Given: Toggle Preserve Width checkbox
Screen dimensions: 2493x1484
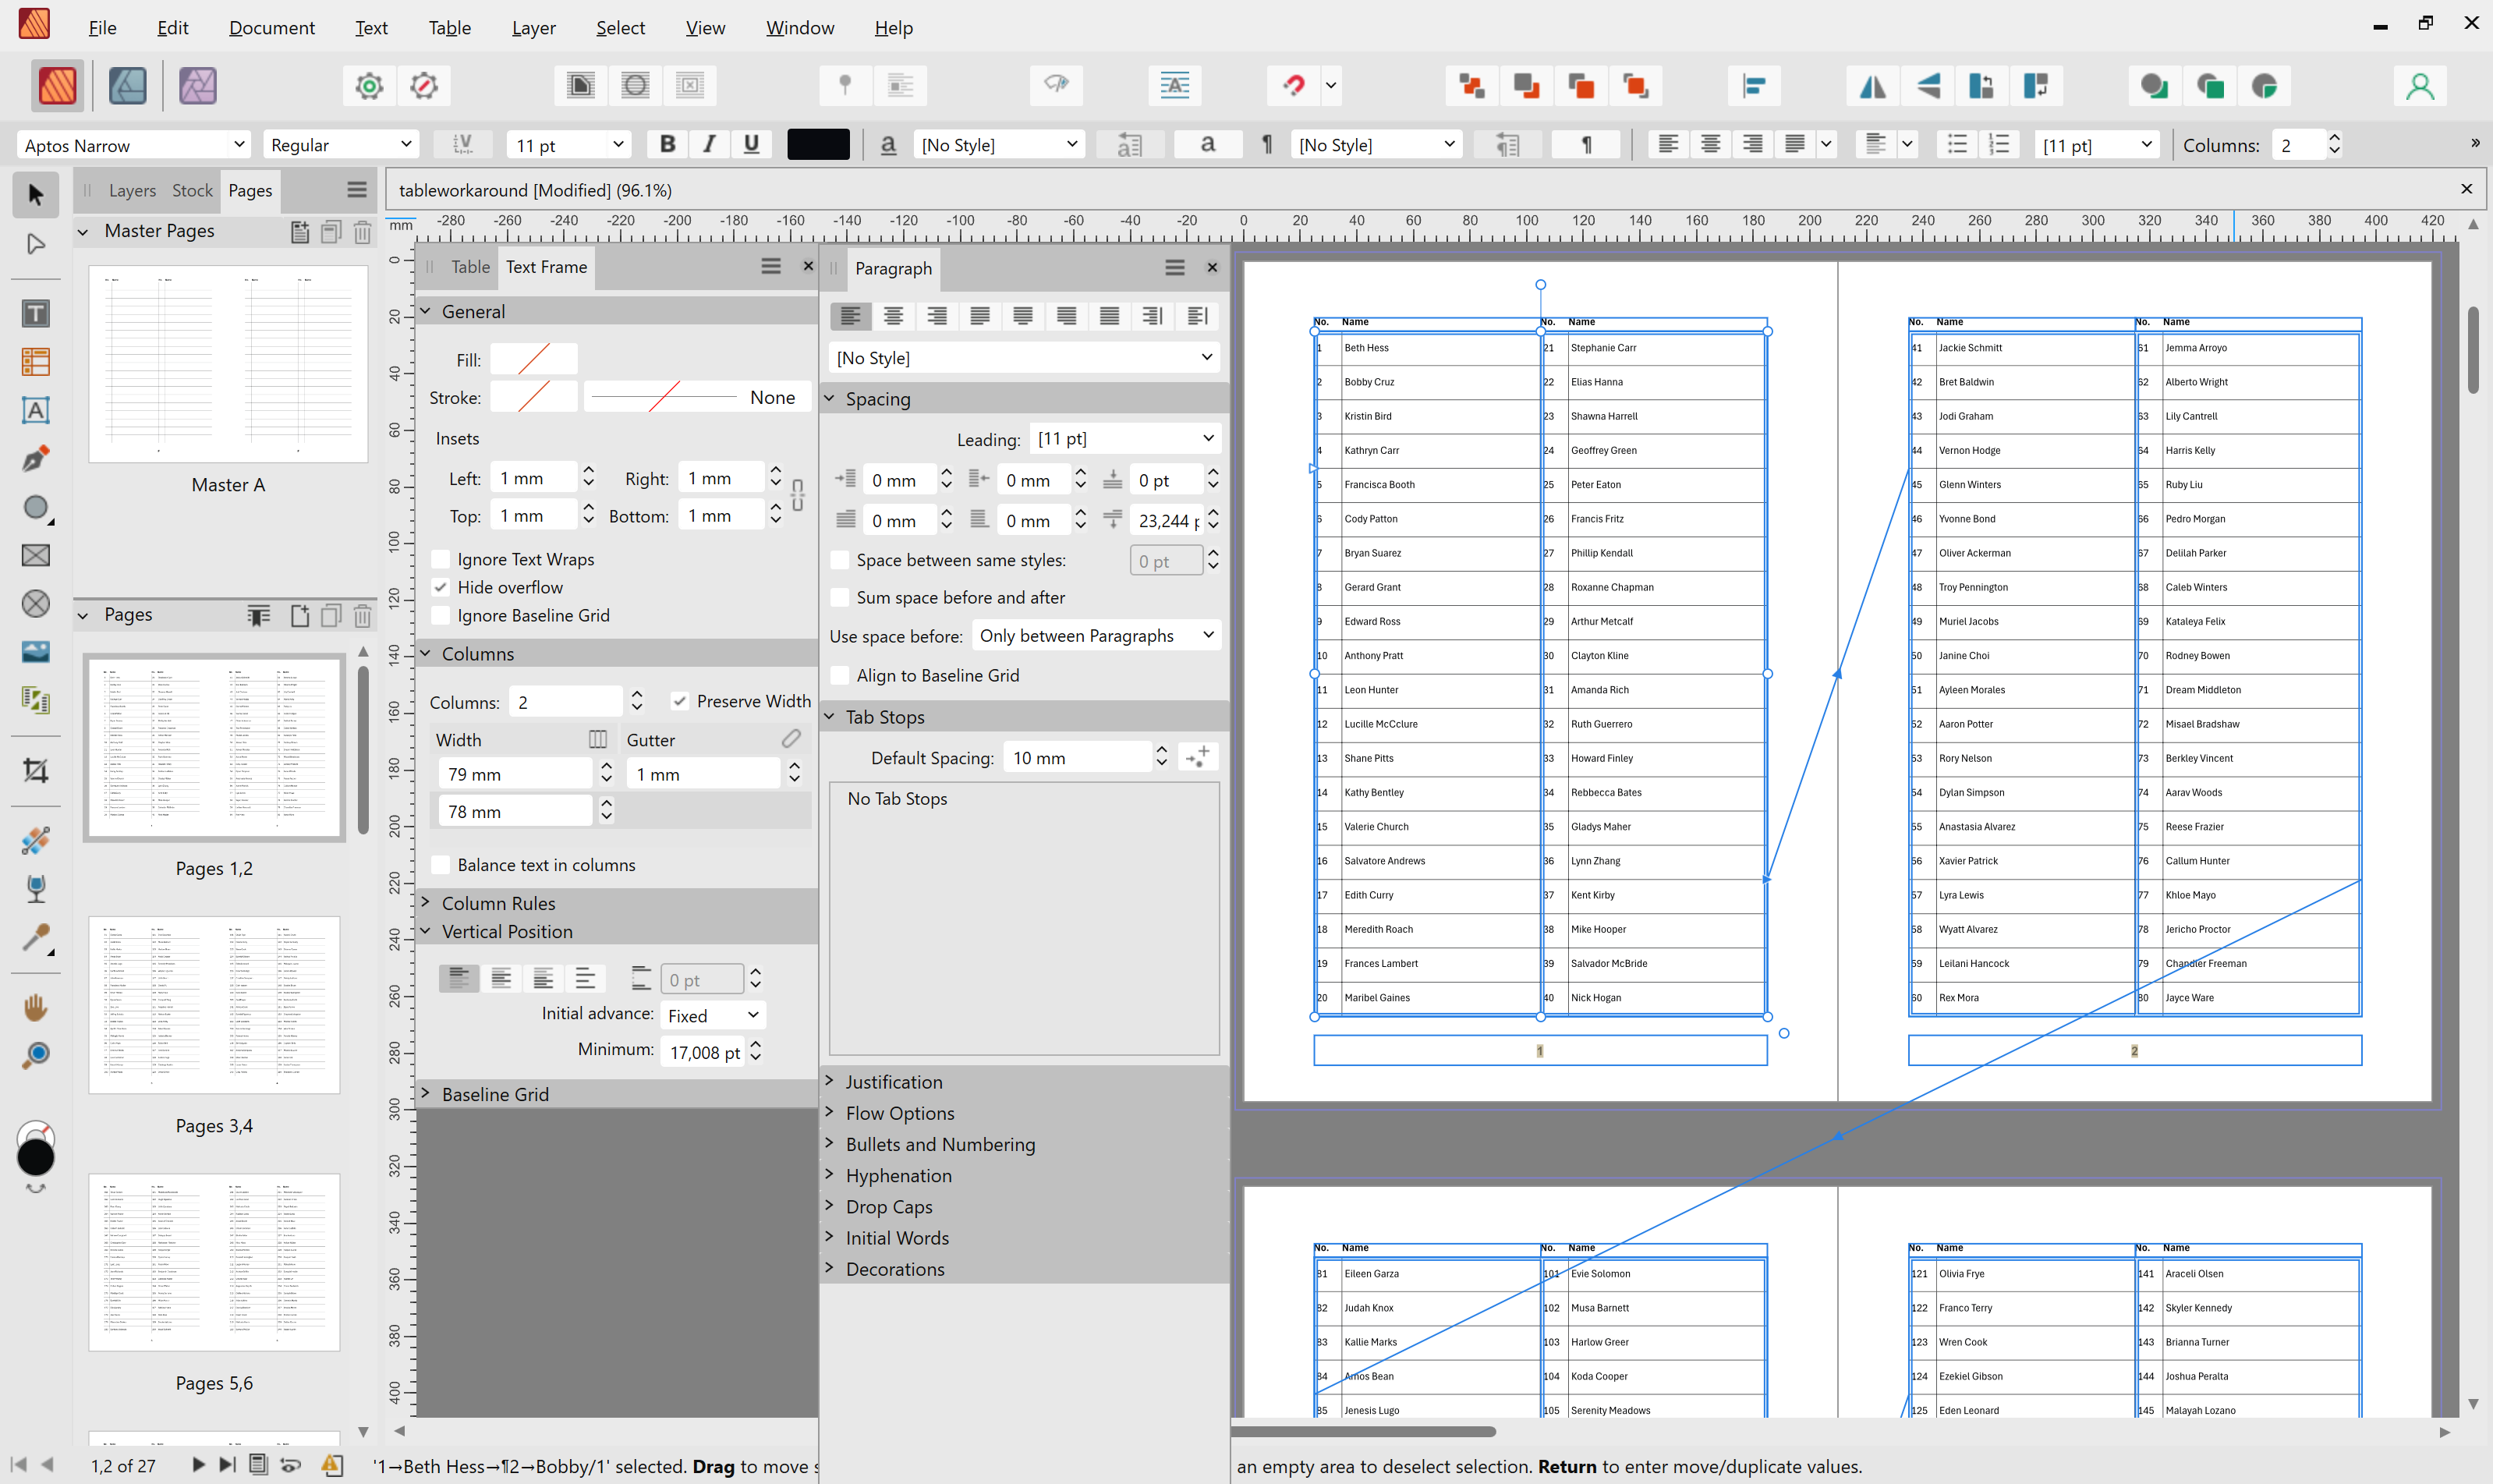Looking at the screenshot, I should [x=680, y=701].
